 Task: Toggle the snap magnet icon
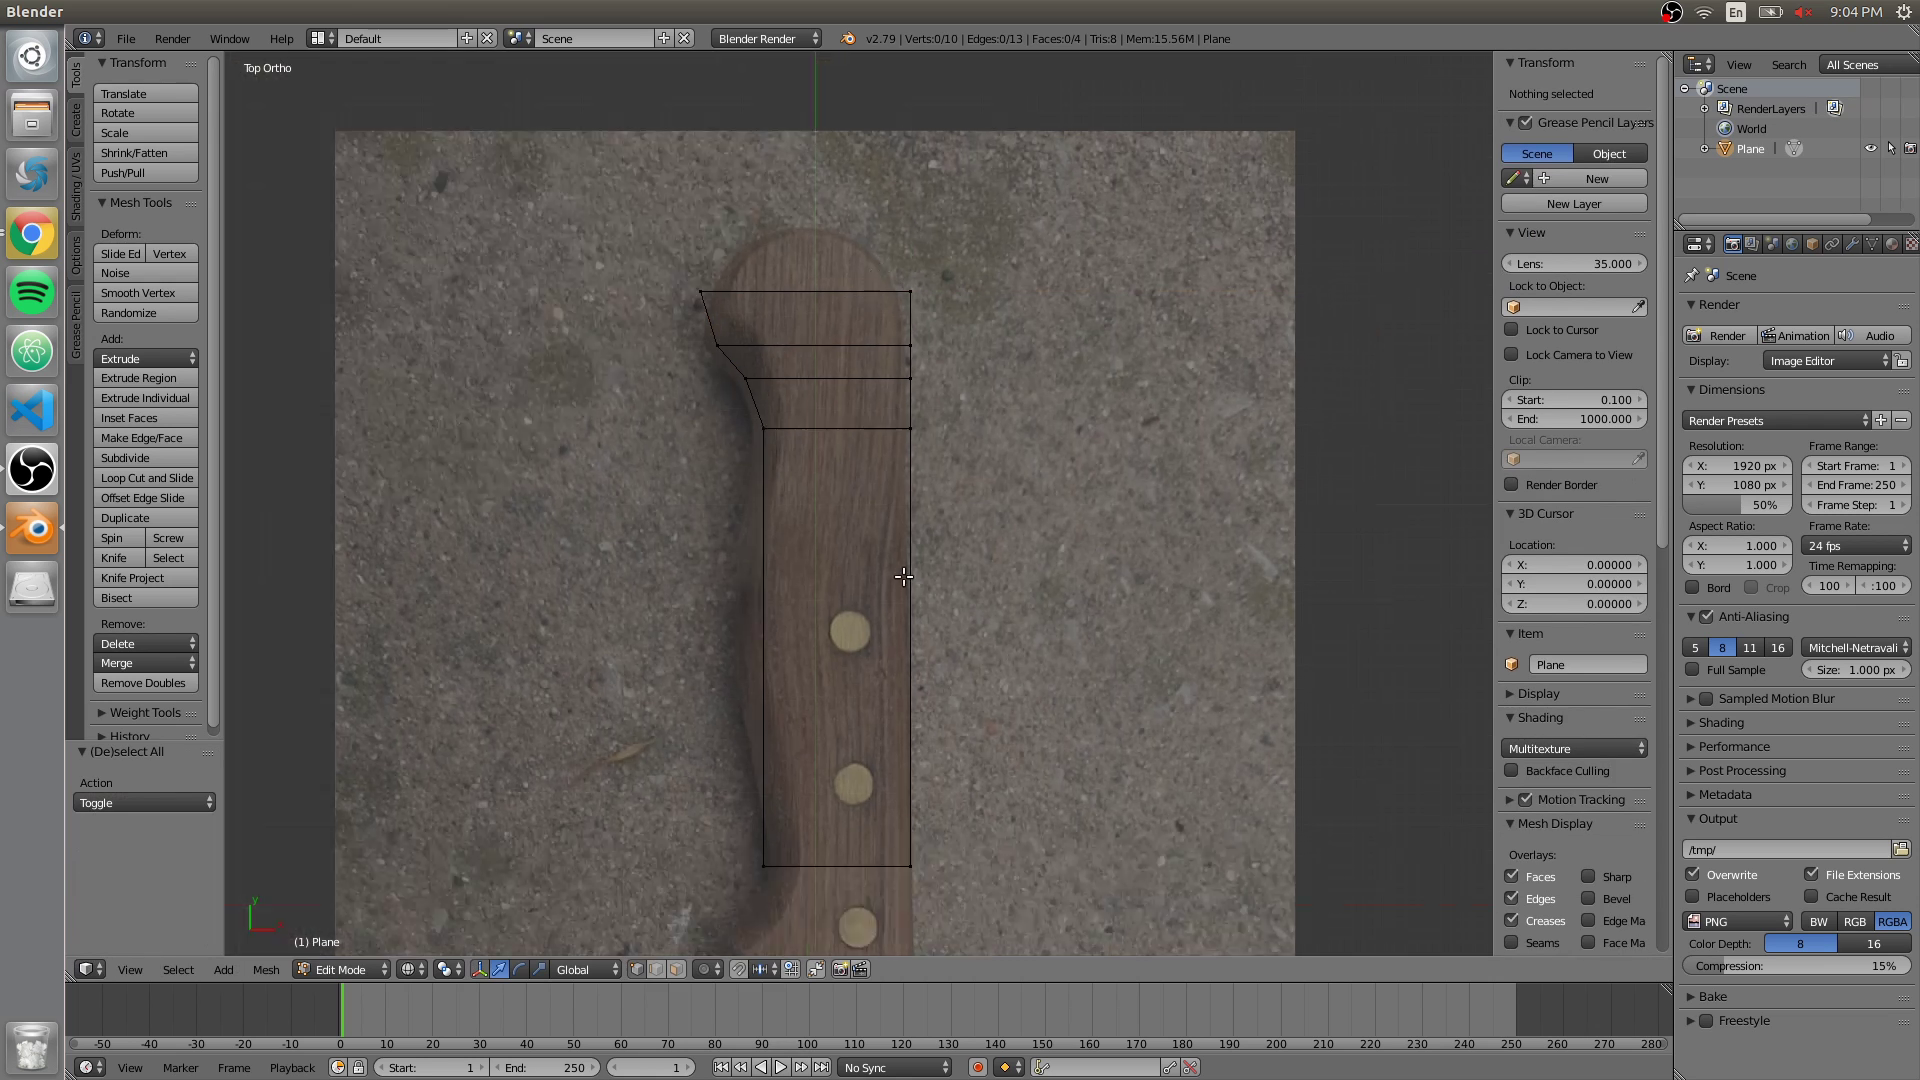(738, 969)
